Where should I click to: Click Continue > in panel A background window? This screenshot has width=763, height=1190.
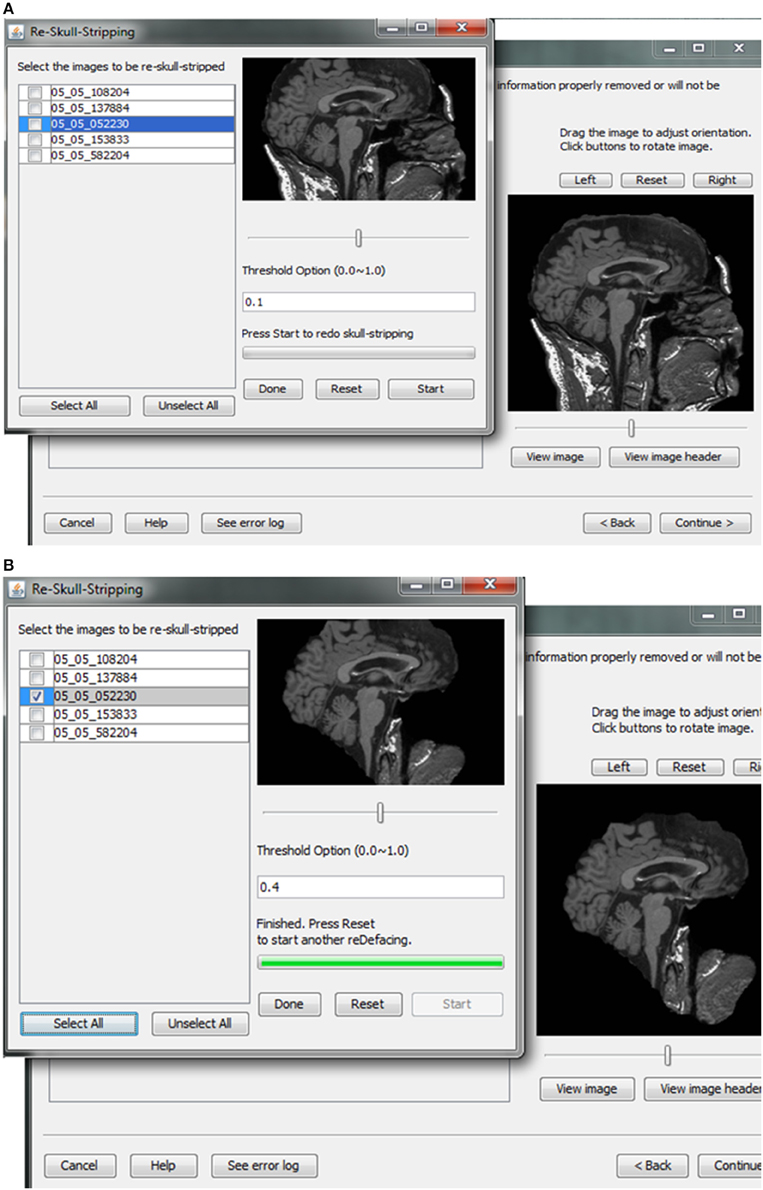(705, 523)
